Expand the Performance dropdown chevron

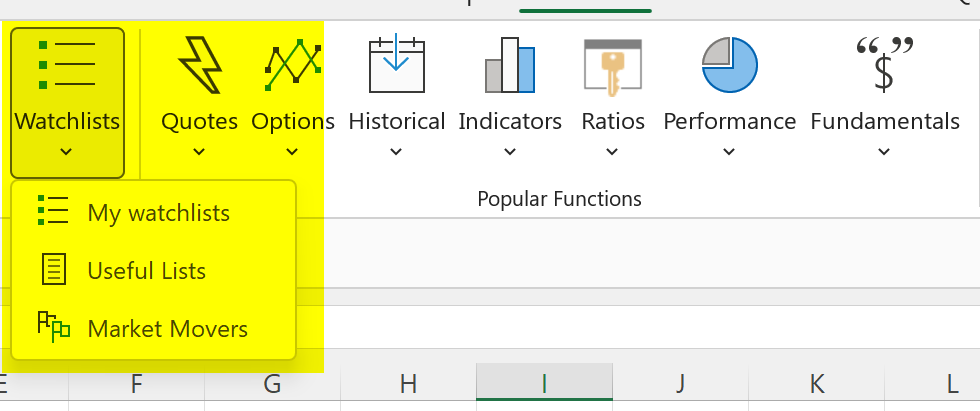[729, 152]
